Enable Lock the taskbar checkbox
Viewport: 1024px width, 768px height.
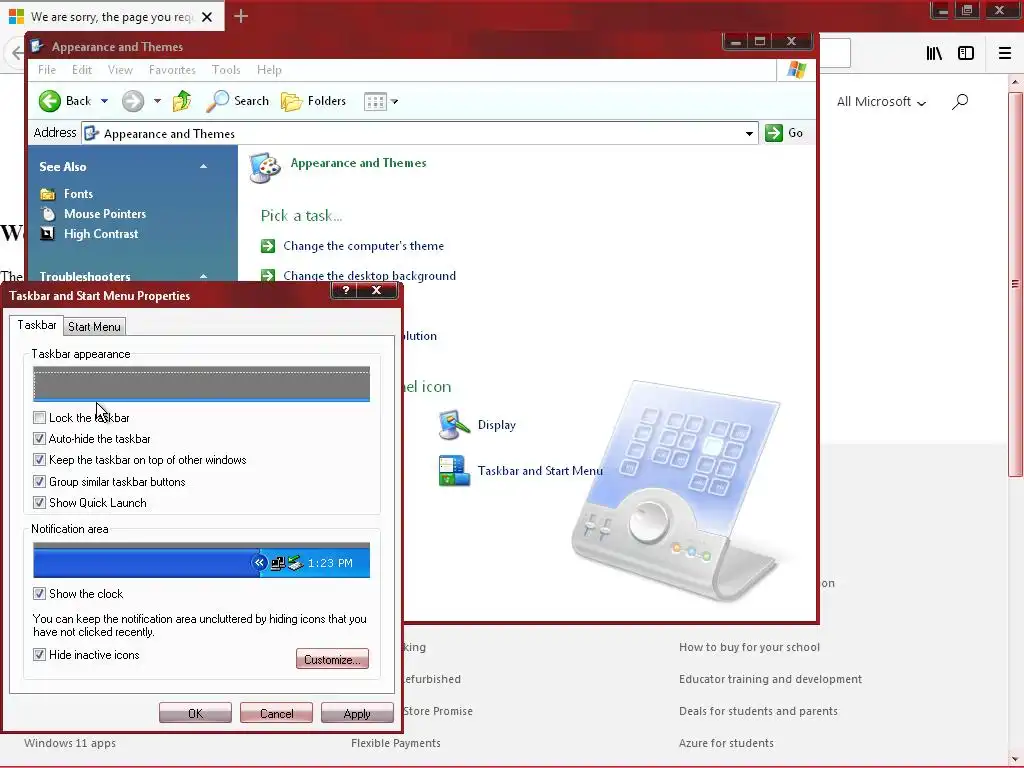(x=39, y=417)
